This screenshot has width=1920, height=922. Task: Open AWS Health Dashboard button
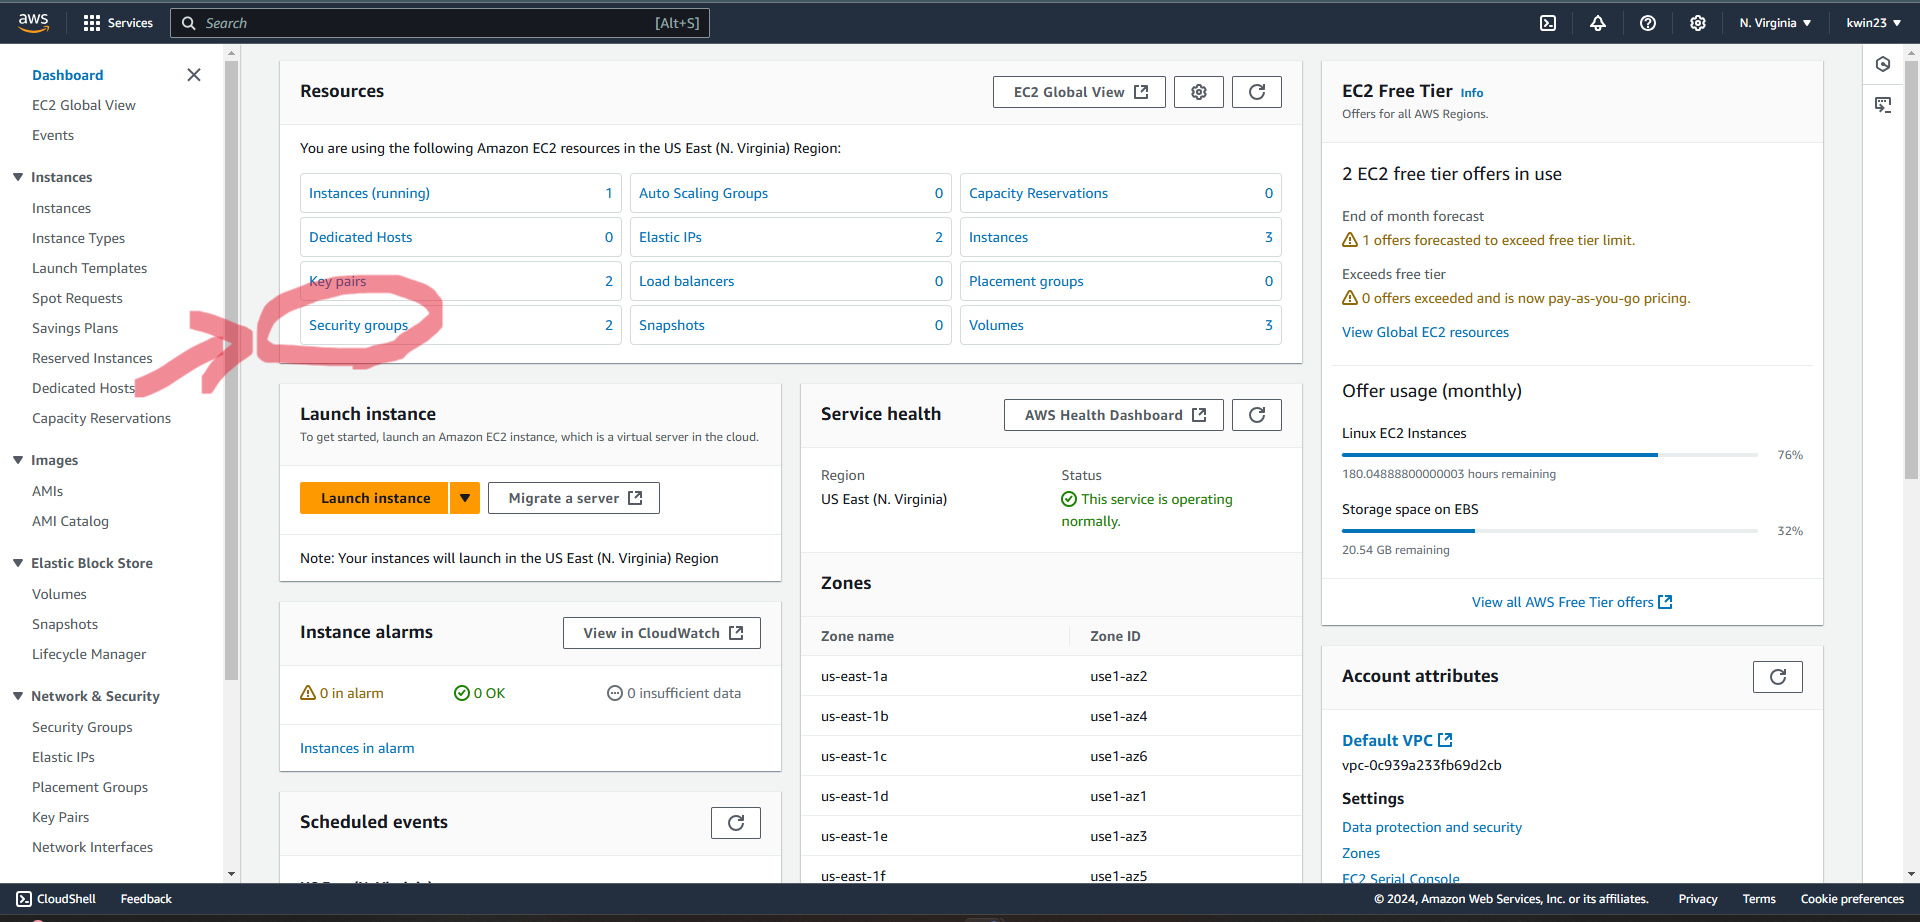coord(1114,415)
